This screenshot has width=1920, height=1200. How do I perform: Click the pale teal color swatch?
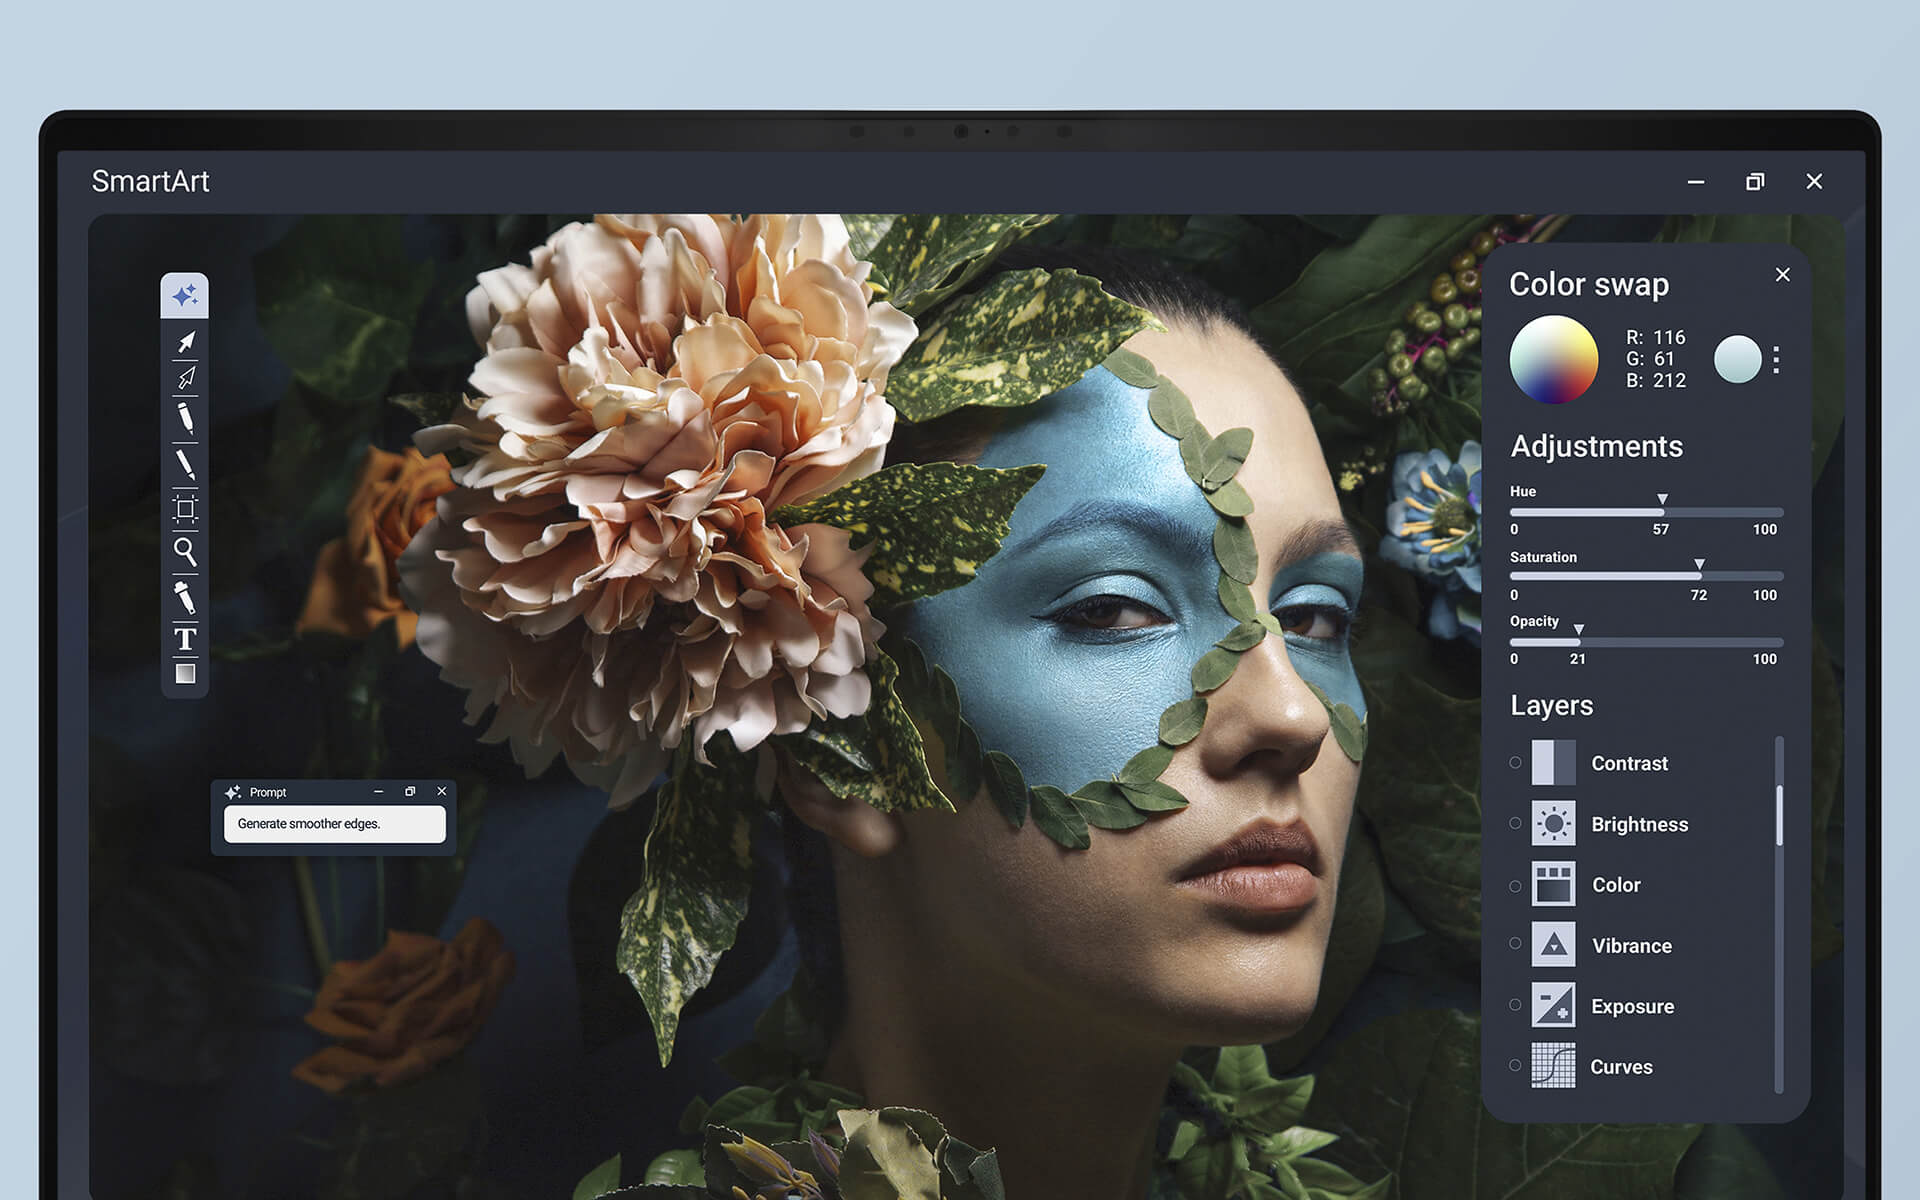pos(1737,360)
